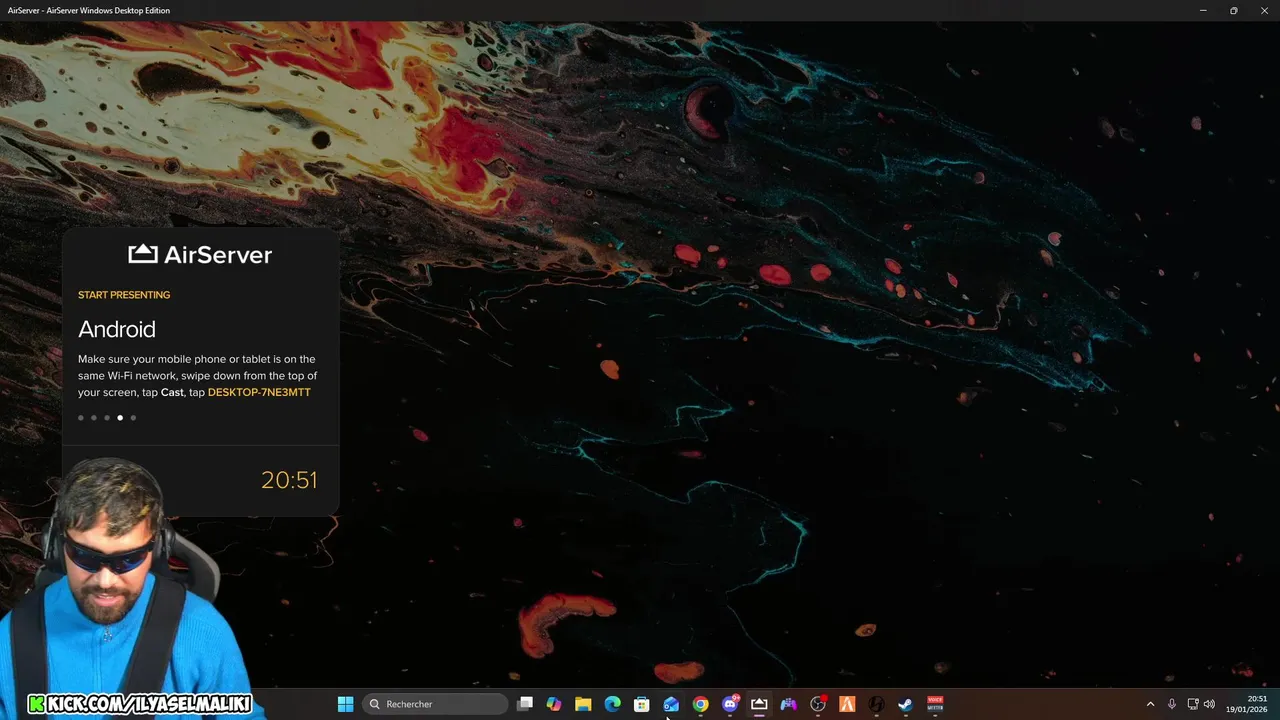Click the 20:51 clock in AirServer panel
The width and height of the screenshot is (1280, 720).
tap(289, 480)
